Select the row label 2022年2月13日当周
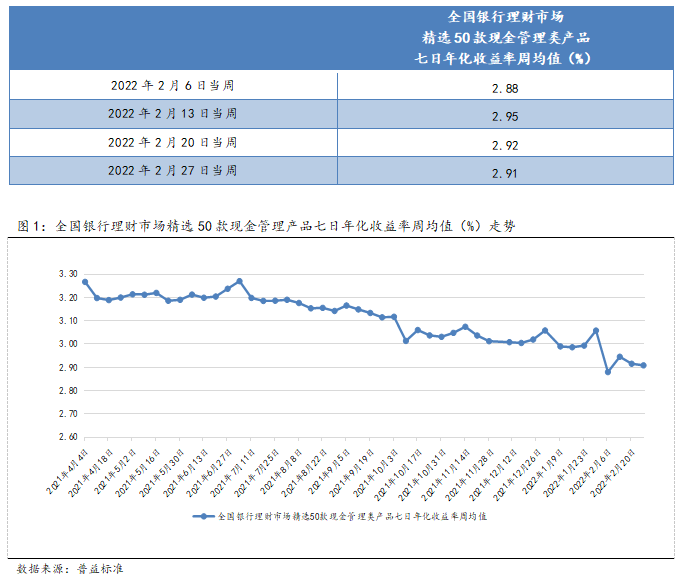Viewport: 684px width, 579px height. coord(173,114)
